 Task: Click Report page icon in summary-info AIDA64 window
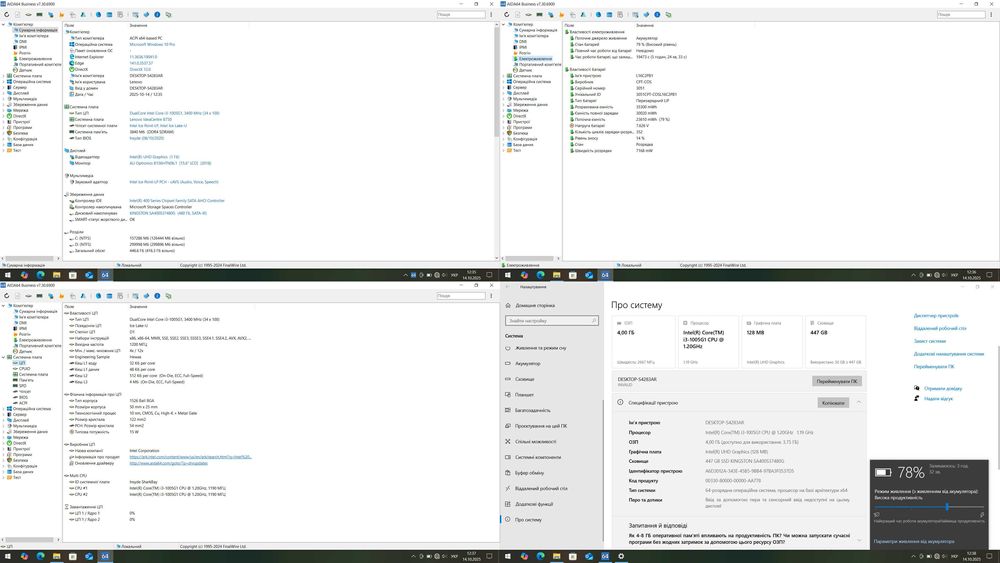coord(18,15)
